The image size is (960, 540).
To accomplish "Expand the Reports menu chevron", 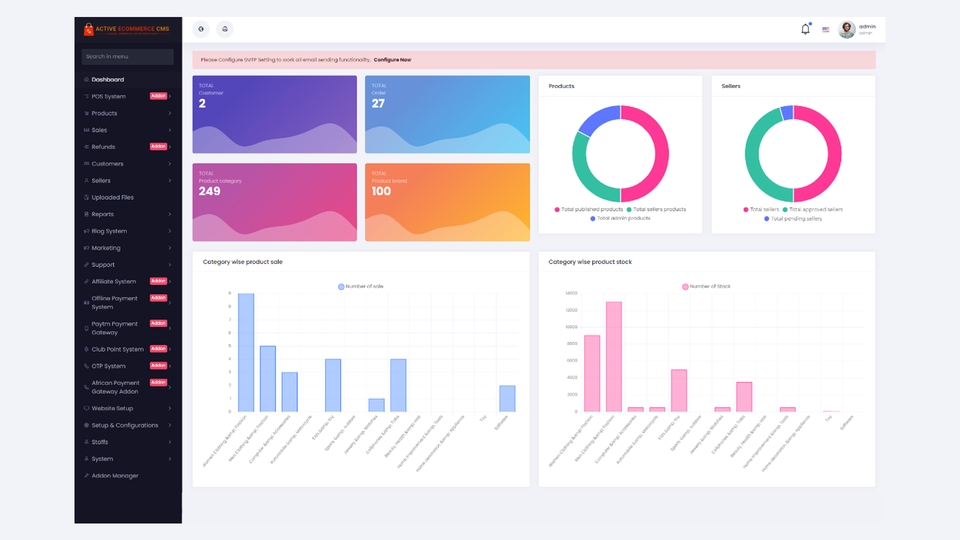I will pyautogui.click(x=170, y=214).
